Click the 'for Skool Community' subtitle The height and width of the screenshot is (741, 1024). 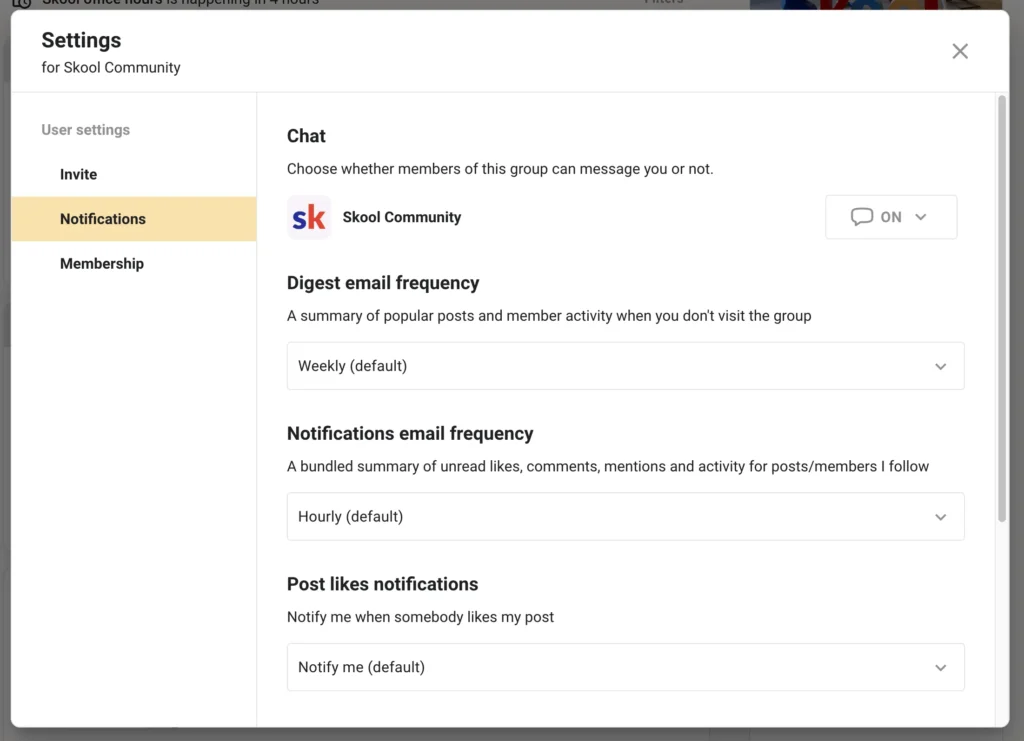coord(111,68)
